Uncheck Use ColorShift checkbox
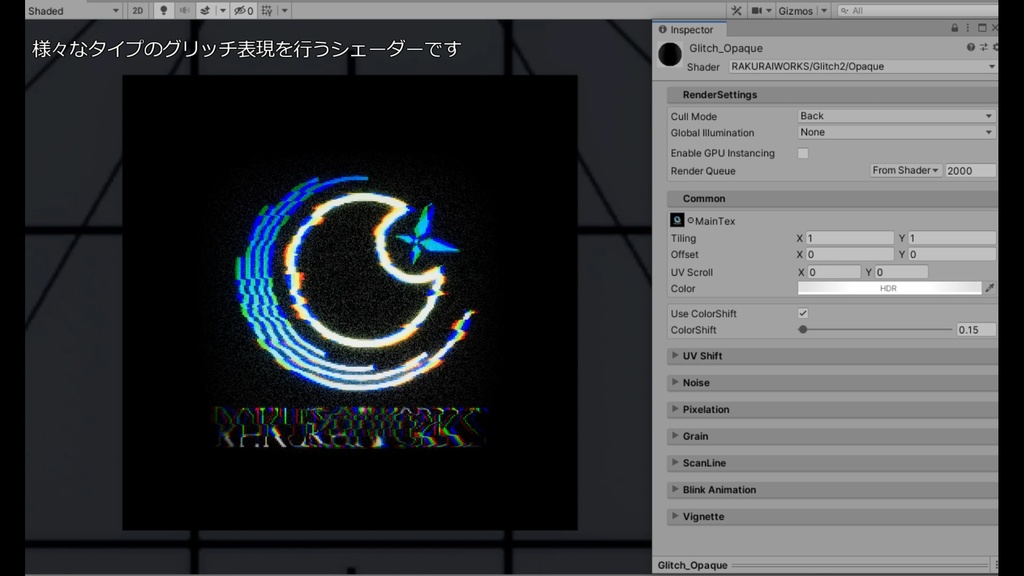This screenshot has height=576, width=1024. click(803, 313)
